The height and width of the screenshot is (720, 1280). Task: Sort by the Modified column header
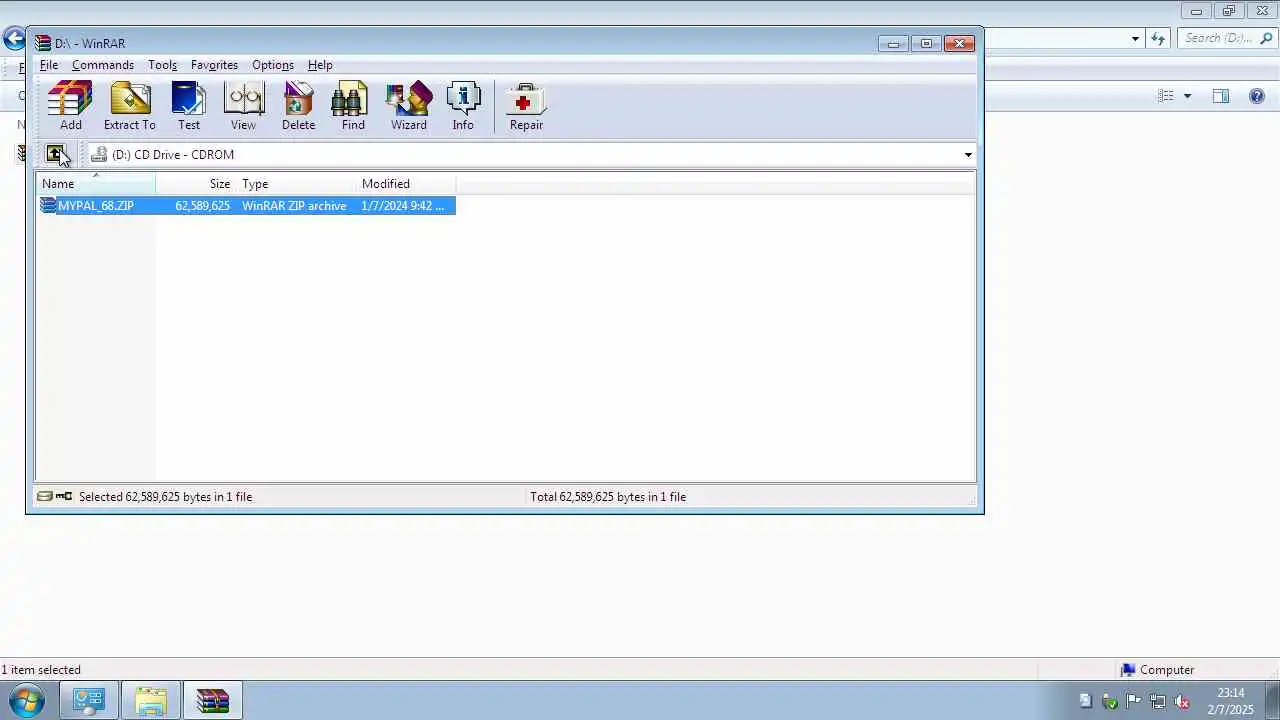point(406,184)
